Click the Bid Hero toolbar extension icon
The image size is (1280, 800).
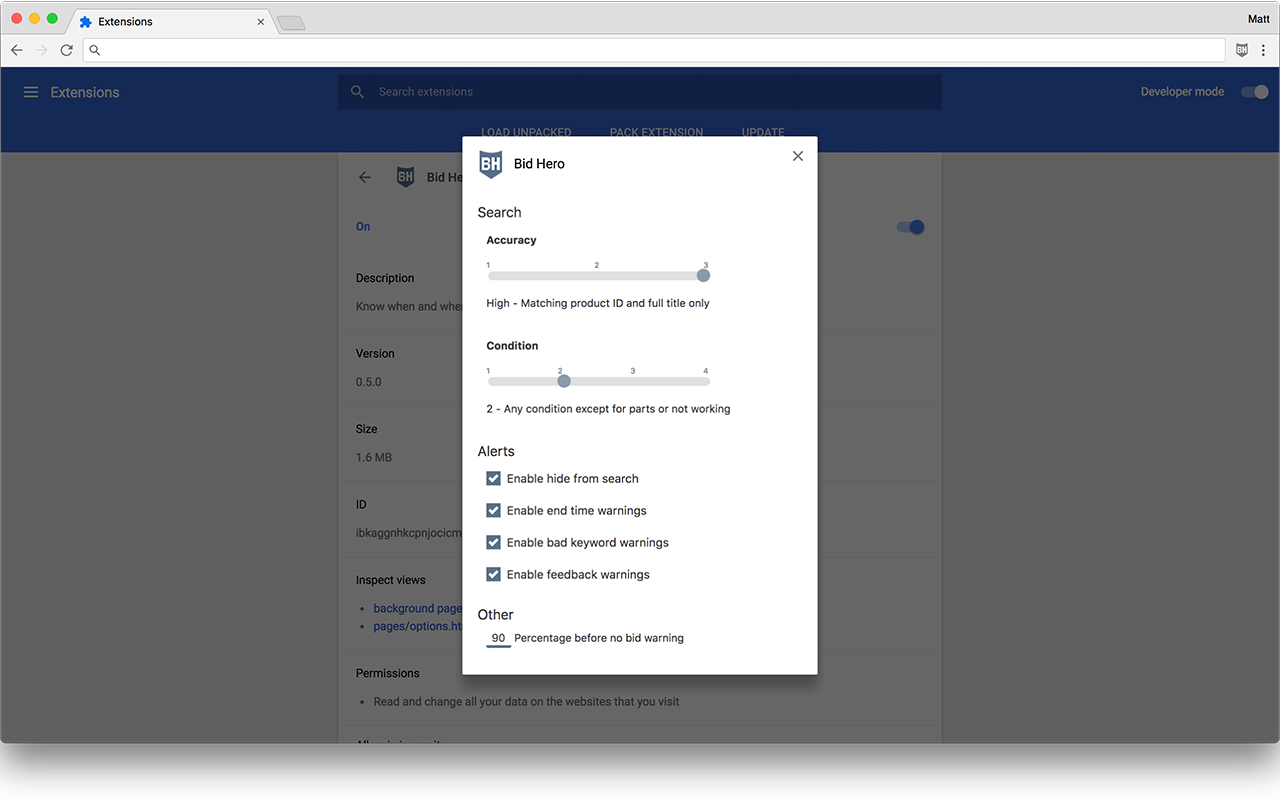(1242, 50)
